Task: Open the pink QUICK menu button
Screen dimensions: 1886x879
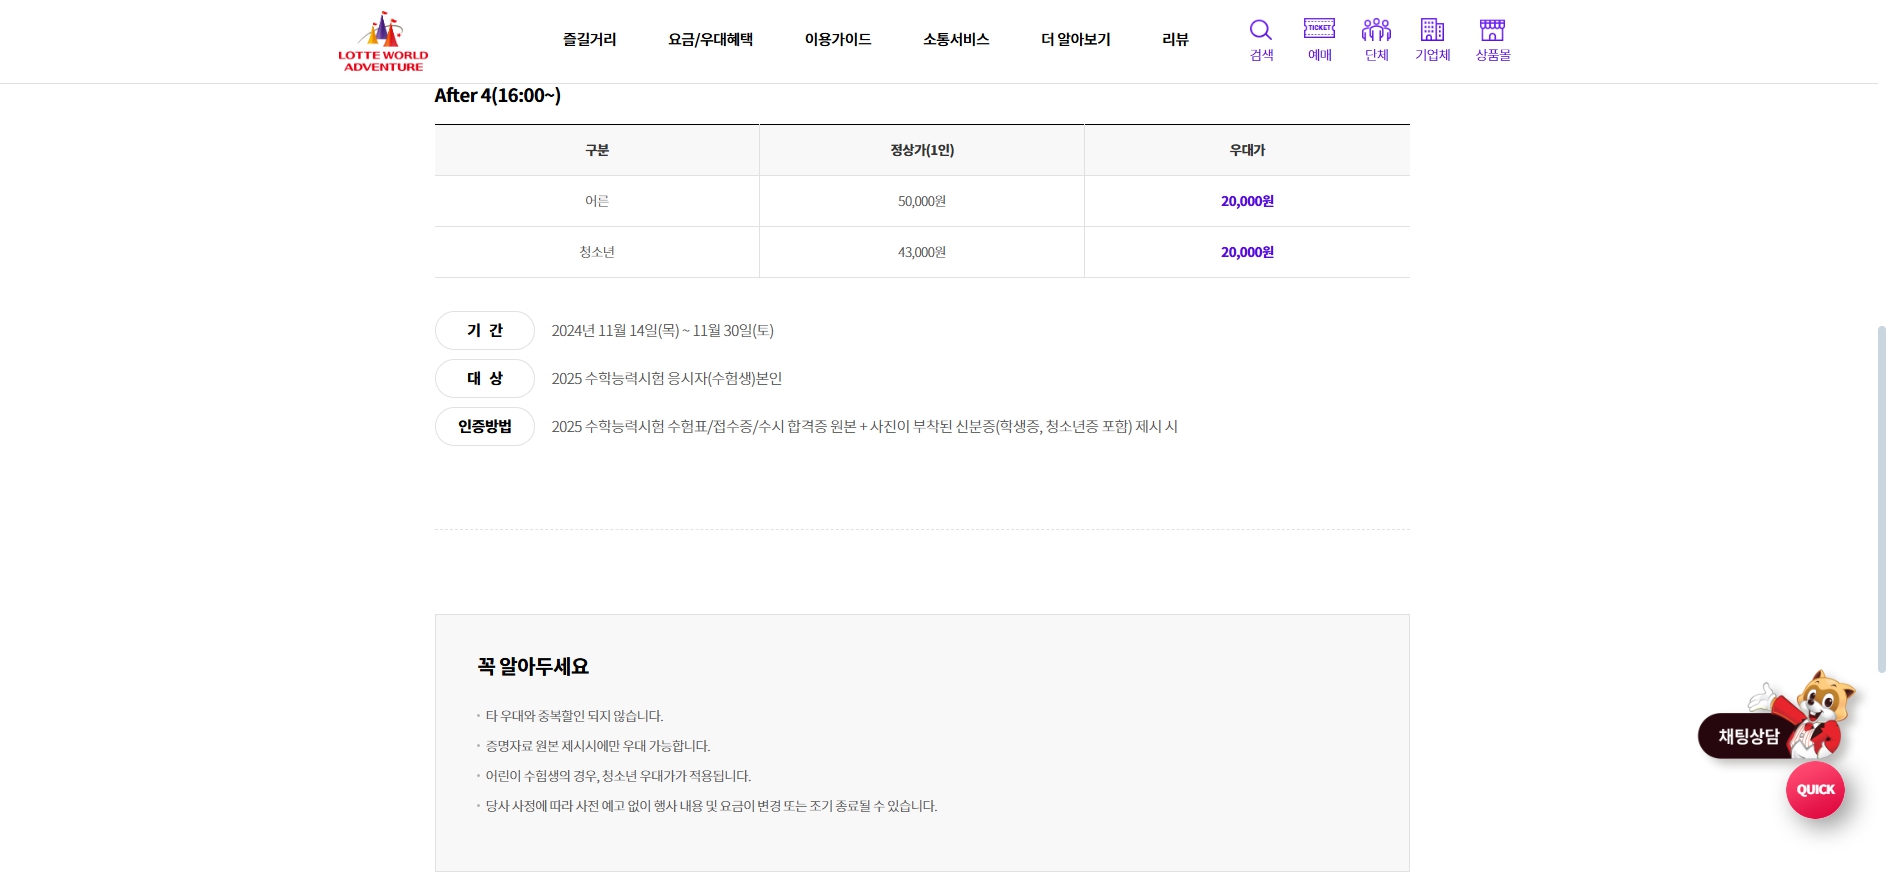Action: point(1815,789)
